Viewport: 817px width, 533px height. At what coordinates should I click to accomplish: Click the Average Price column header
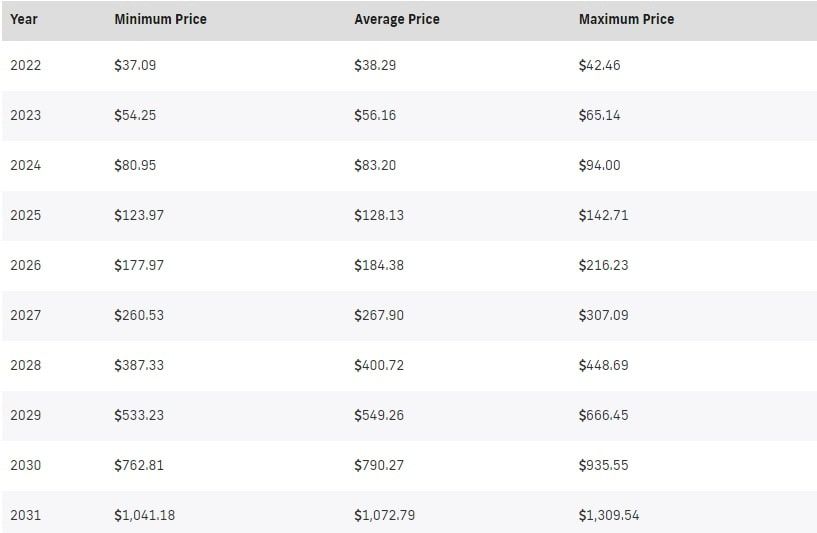coord(397,19)
